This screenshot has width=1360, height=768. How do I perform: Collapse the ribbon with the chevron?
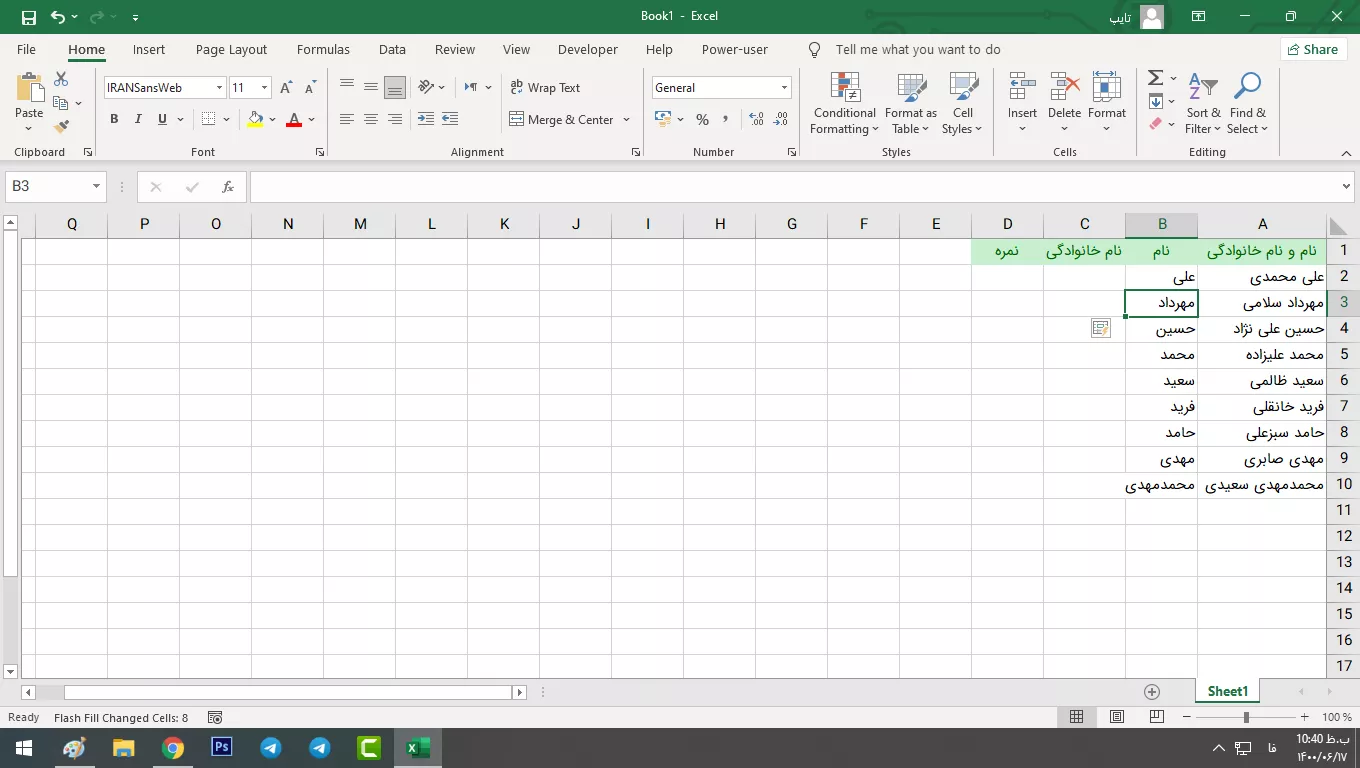1346,153
